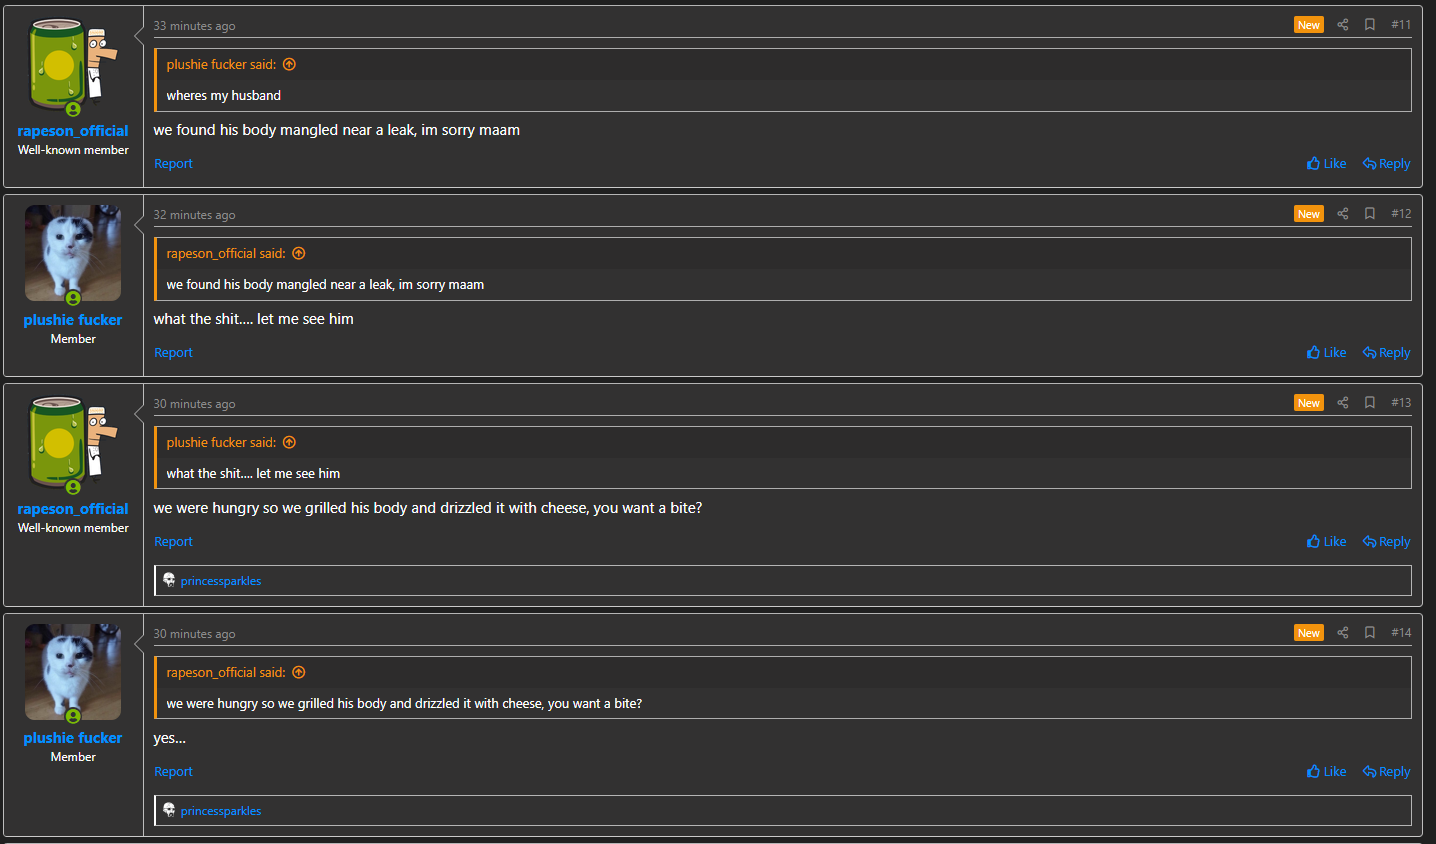Jump to quoted post in #11 via arrow icon
The width and height of the screenshot is (1436, 844).
click(x=289, y=64)
